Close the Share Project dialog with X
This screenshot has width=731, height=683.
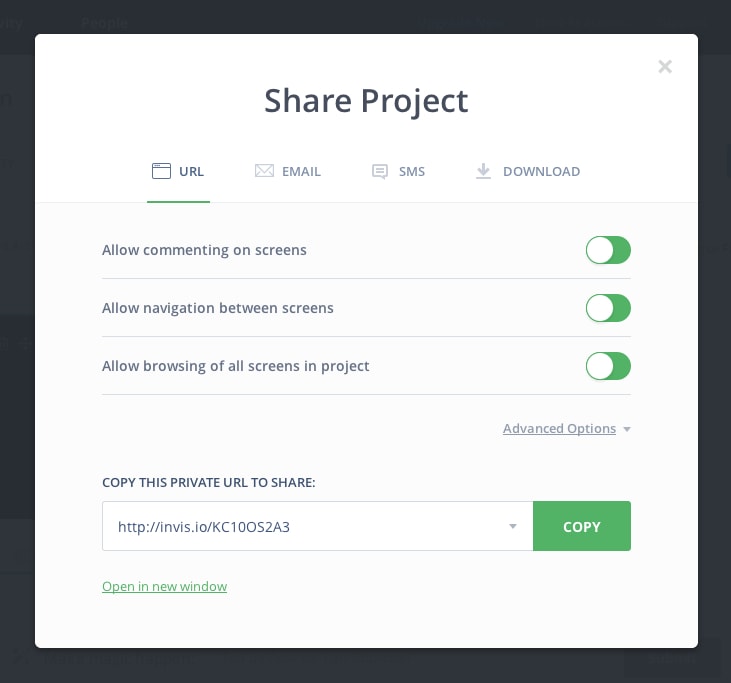pos(665,67)
